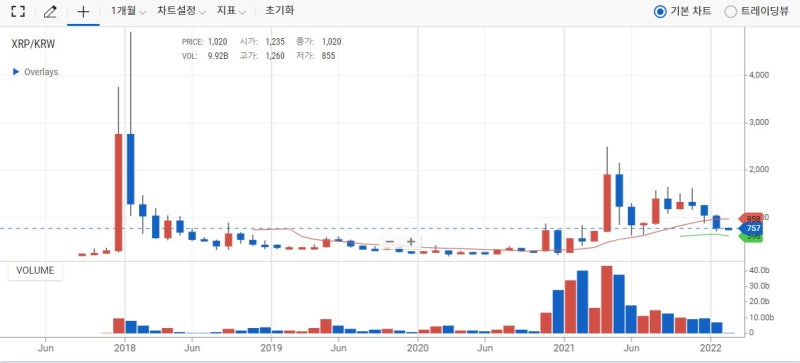Click the 저가 855 value

329,56
